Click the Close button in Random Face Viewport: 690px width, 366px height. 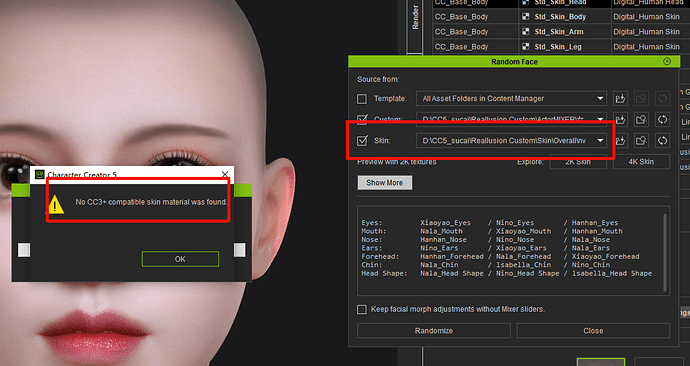(x=593, y=330)
